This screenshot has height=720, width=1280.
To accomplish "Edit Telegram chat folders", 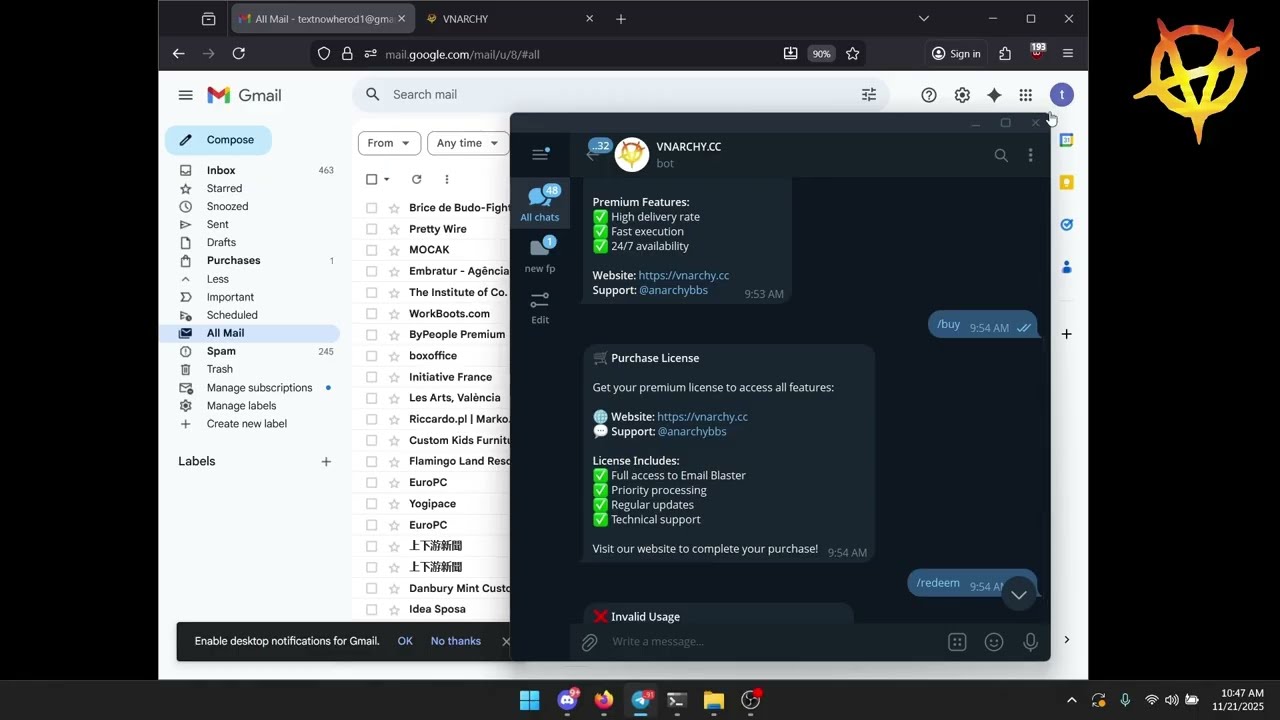I will pyautogui.click(x=540, y=308).
